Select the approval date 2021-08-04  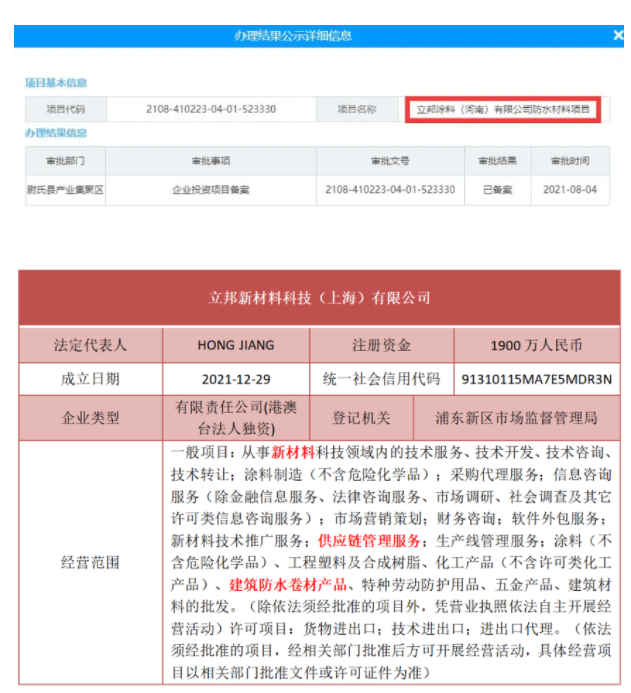click(x=570, y=190)
